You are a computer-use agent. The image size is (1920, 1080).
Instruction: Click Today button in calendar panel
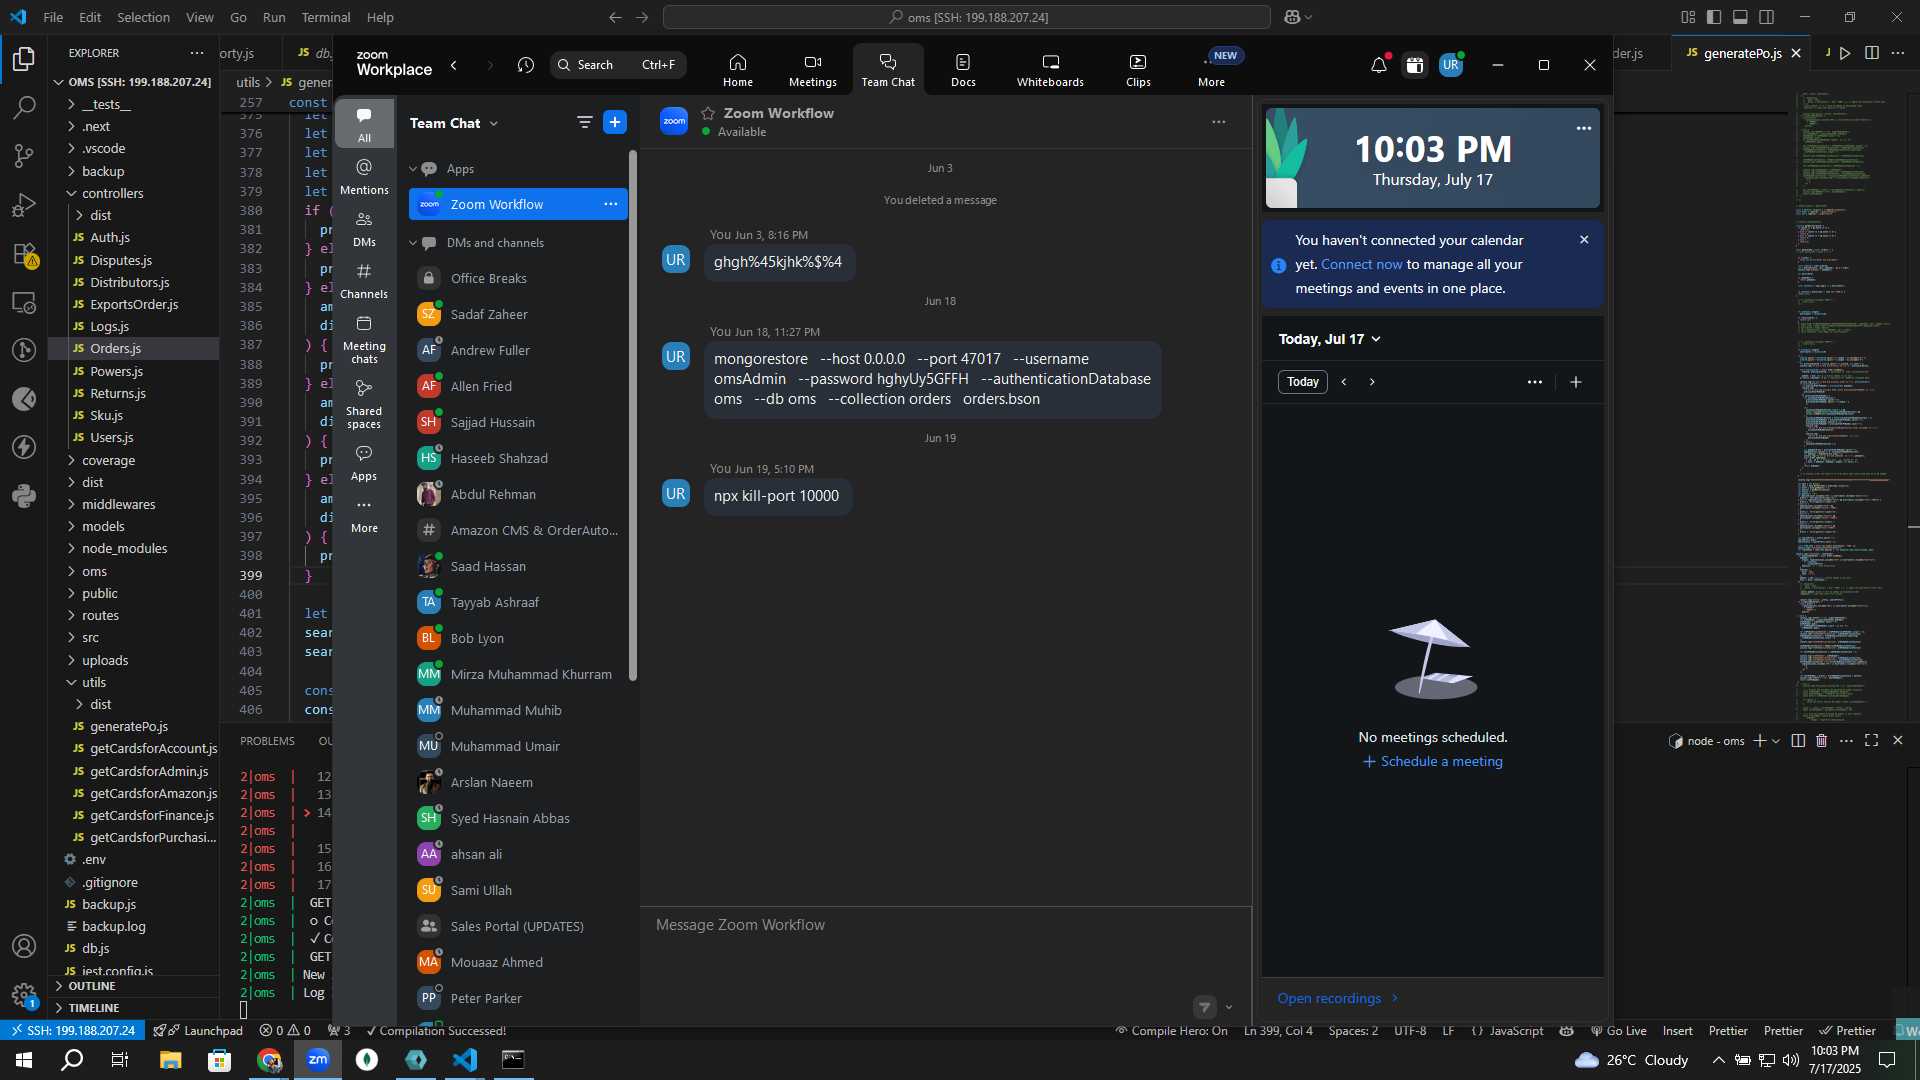pos(1302,382)
